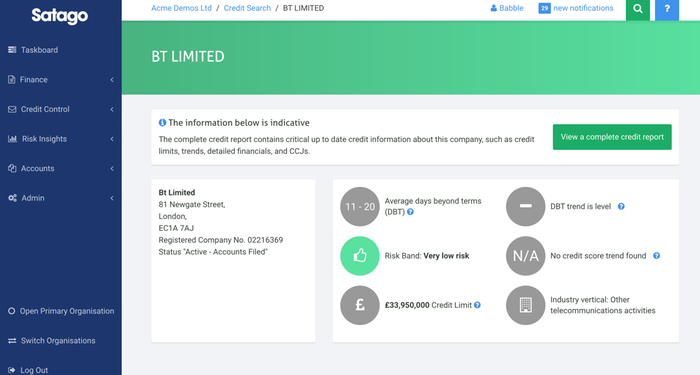This screenshot has height=375, width=700.
Task: Select Credit Control in the sidebar
Action: pyautogui.click(x=45, y=109)
